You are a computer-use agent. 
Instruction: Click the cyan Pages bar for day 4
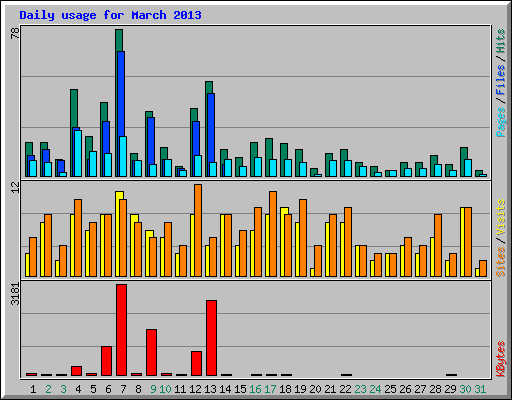click(78, 153)
